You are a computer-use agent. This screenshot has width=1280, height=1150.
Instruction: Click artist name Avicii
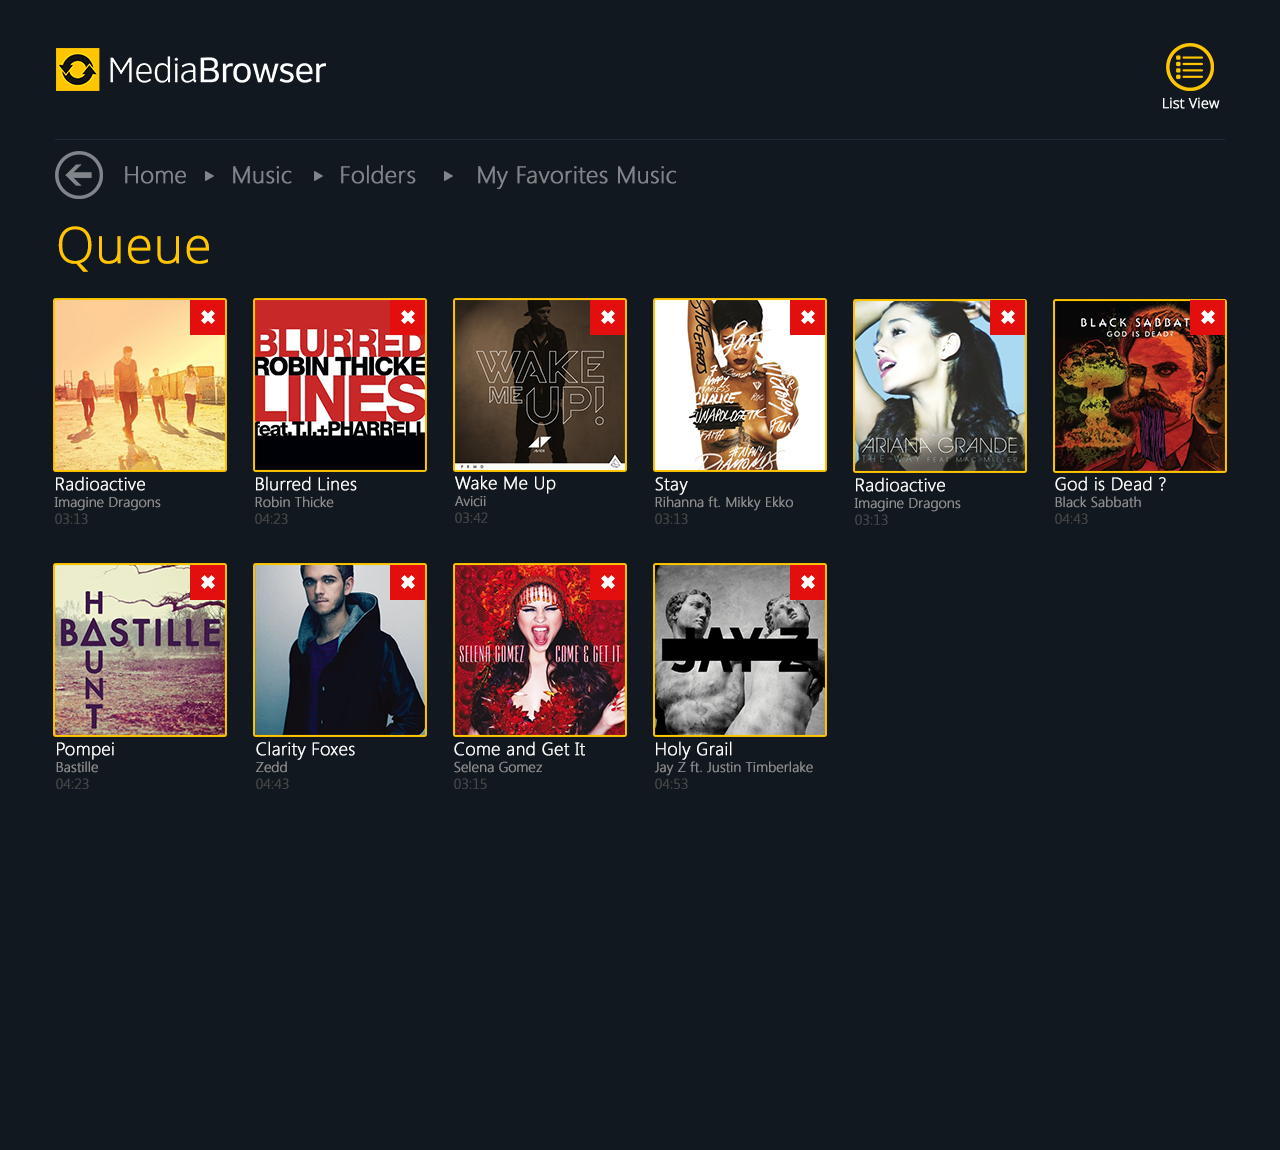(x=470, y=502)
